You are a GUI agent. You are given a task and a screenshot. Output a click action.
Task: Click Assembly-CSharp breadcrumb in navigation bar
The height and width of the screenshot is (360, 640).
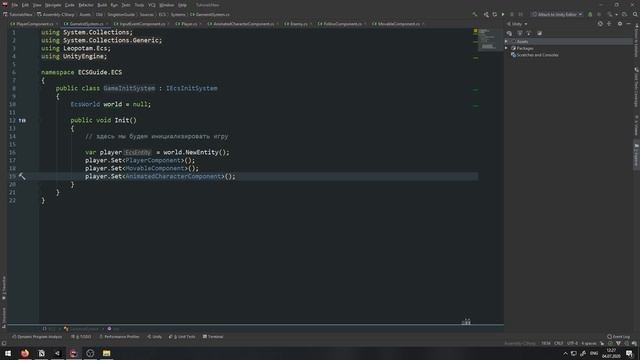pos(56,14)
